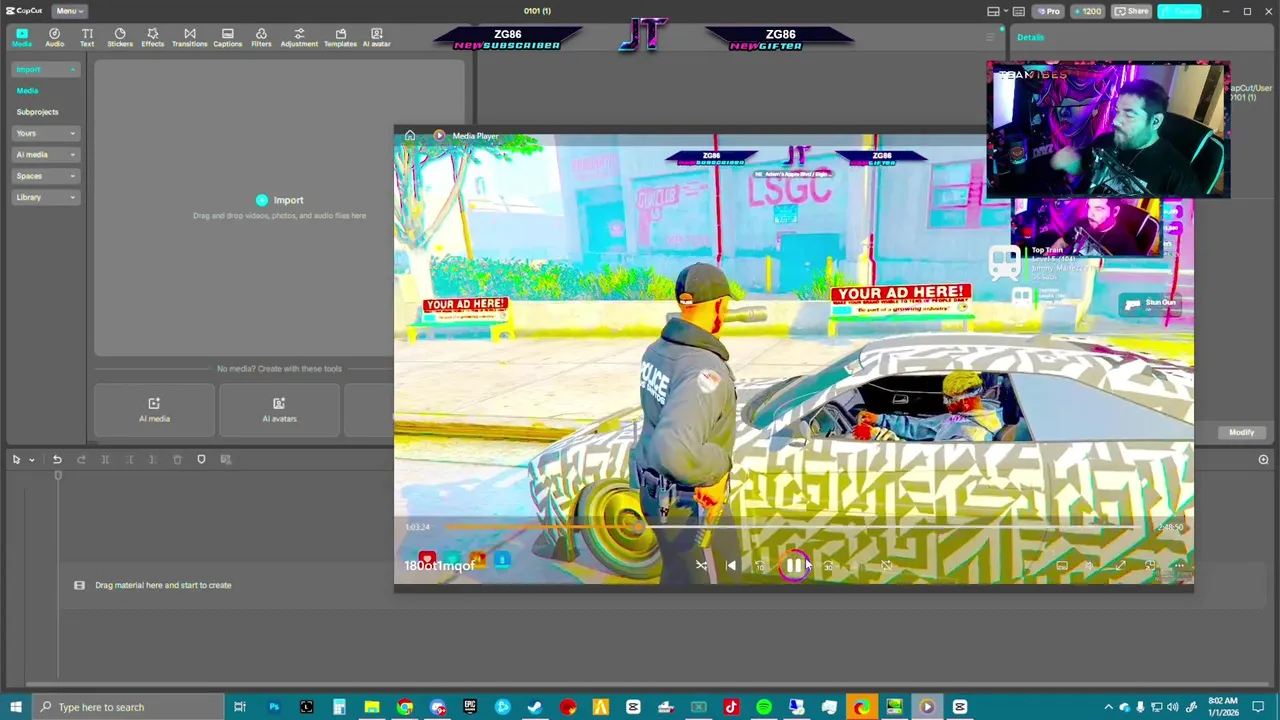Open Spotify from the taskbar
This screenshot has width=1280, height=720.
[763, 707]
